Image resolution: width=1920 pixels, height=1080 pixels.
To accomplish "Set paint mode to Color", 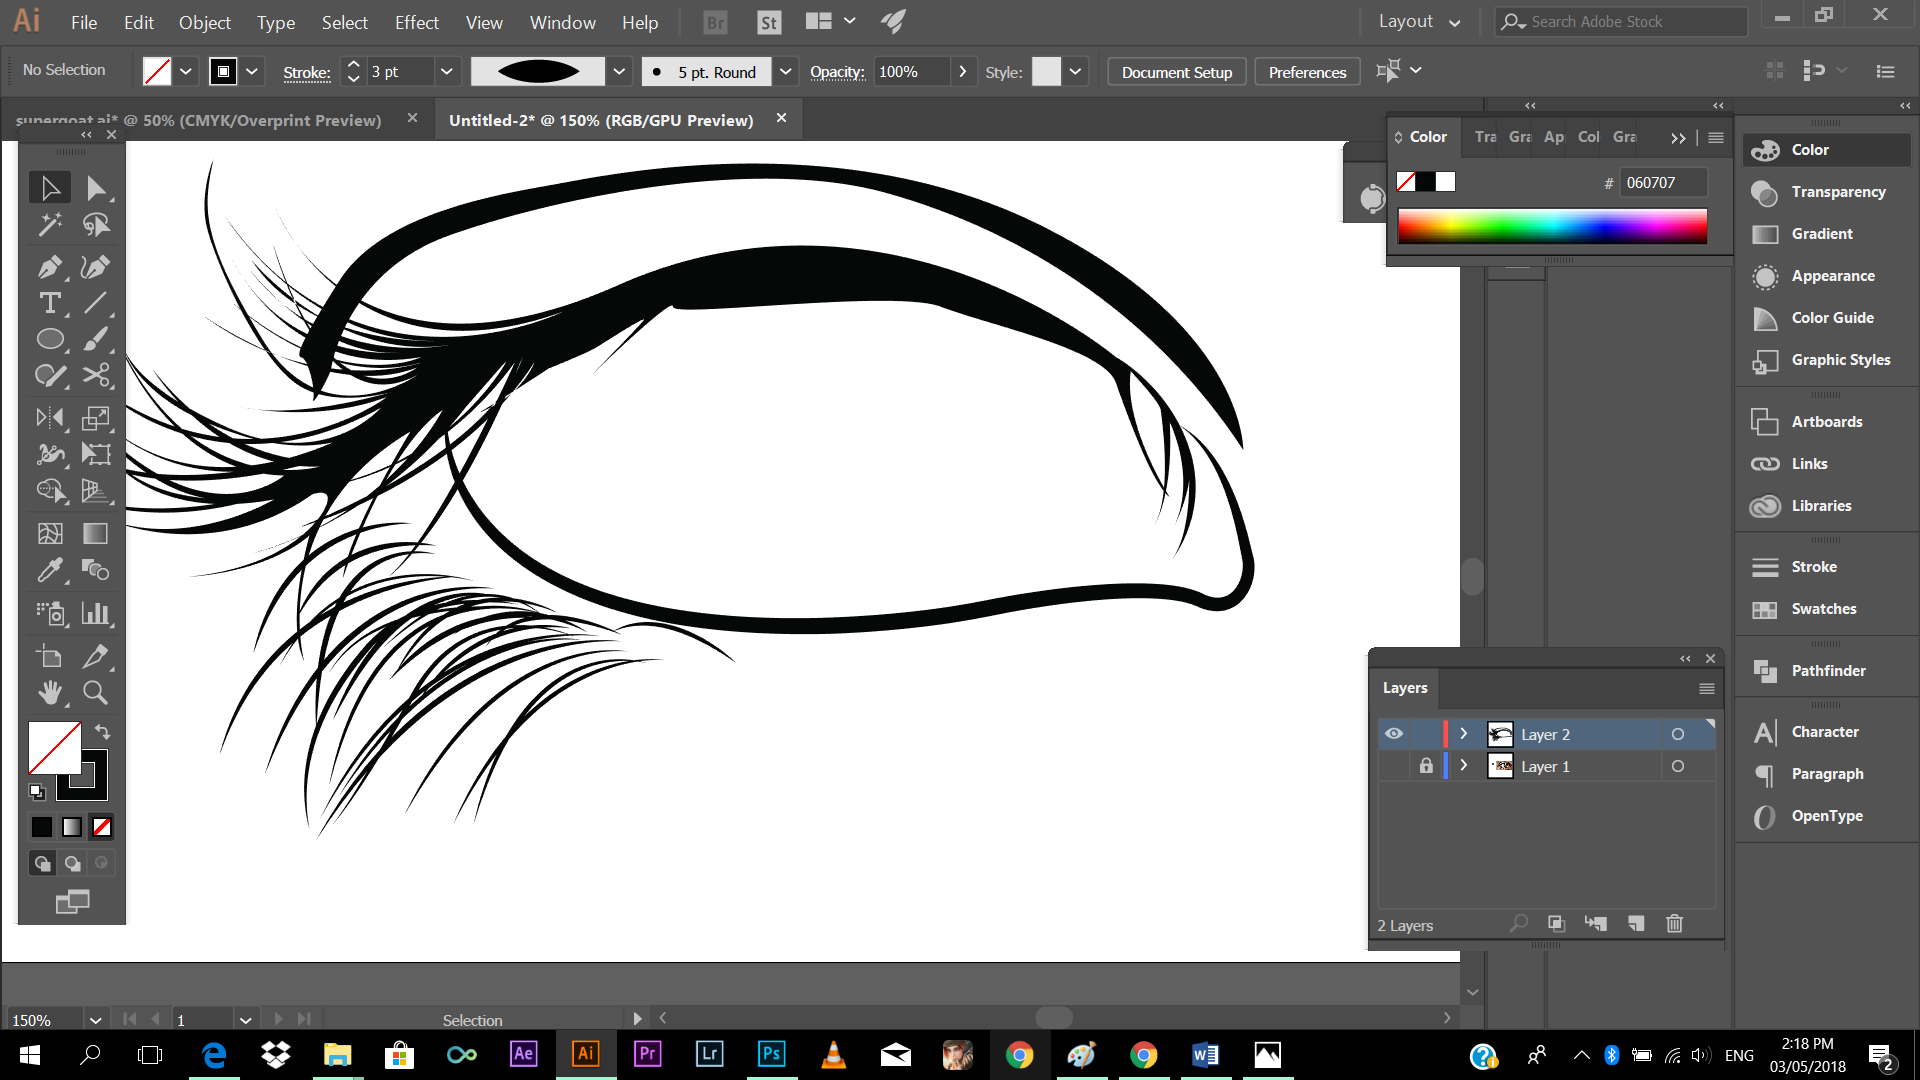I will tap(41, 827).
